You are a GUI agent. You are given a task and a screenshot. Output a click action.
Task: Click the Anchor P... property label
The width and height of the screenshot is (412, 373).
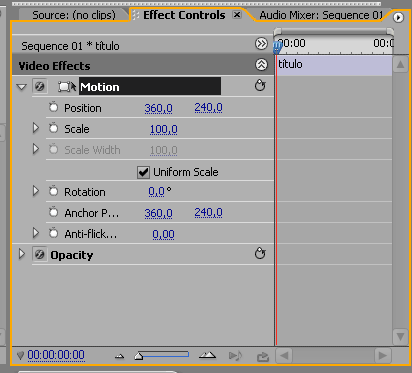point(92,213)
